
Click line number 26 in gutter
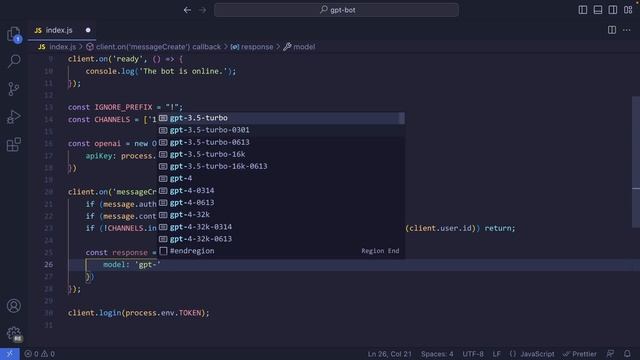pos(49,264)
